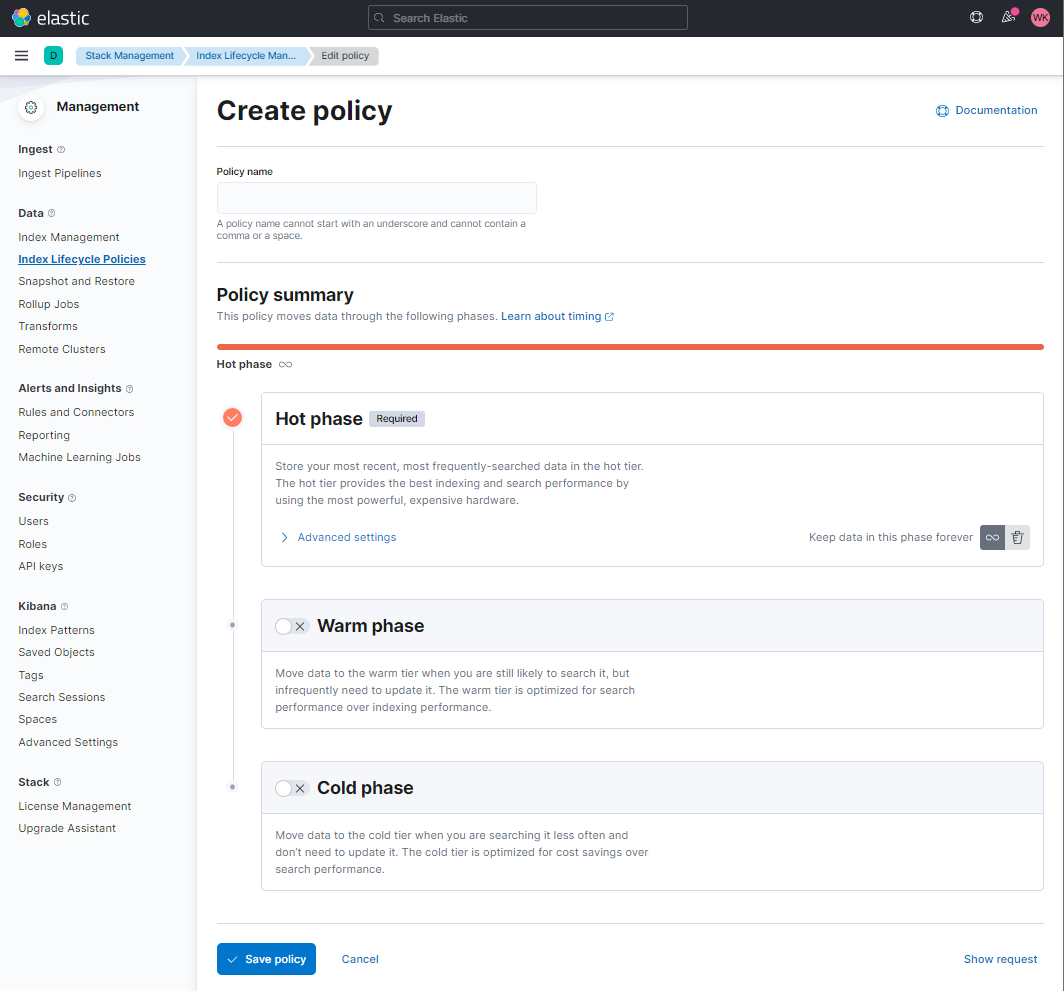
Task: Click the trash icon in Hot phase
Action: coord(1017,538)
